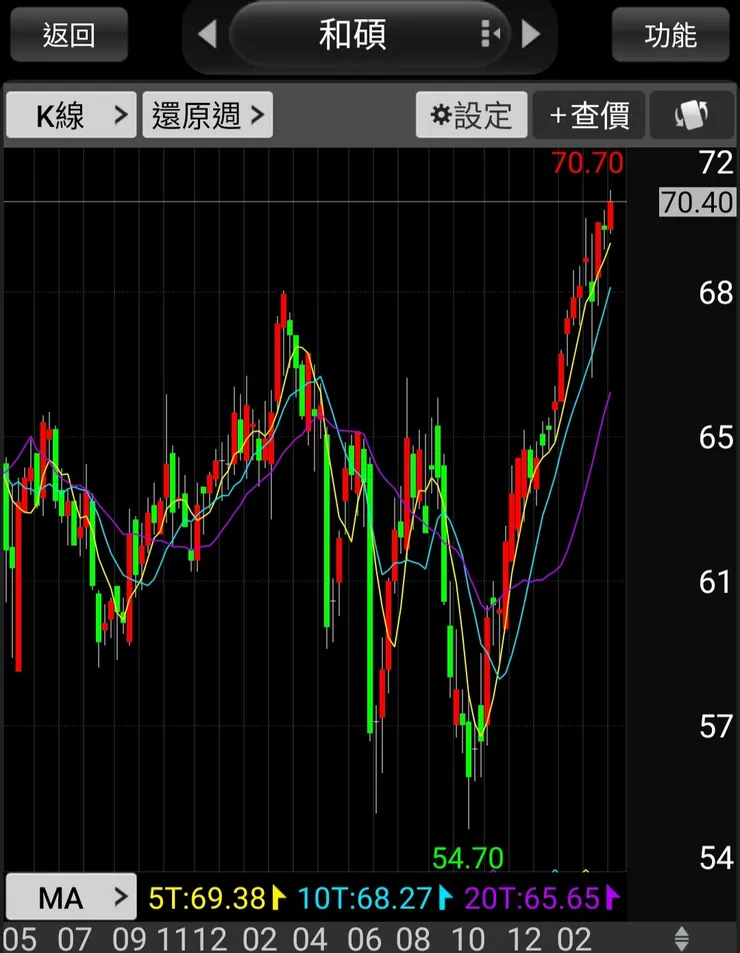Viewport: 740px width, 953px height.
Task: Tap the 54.70 low price label
Action: pos(468,858)
